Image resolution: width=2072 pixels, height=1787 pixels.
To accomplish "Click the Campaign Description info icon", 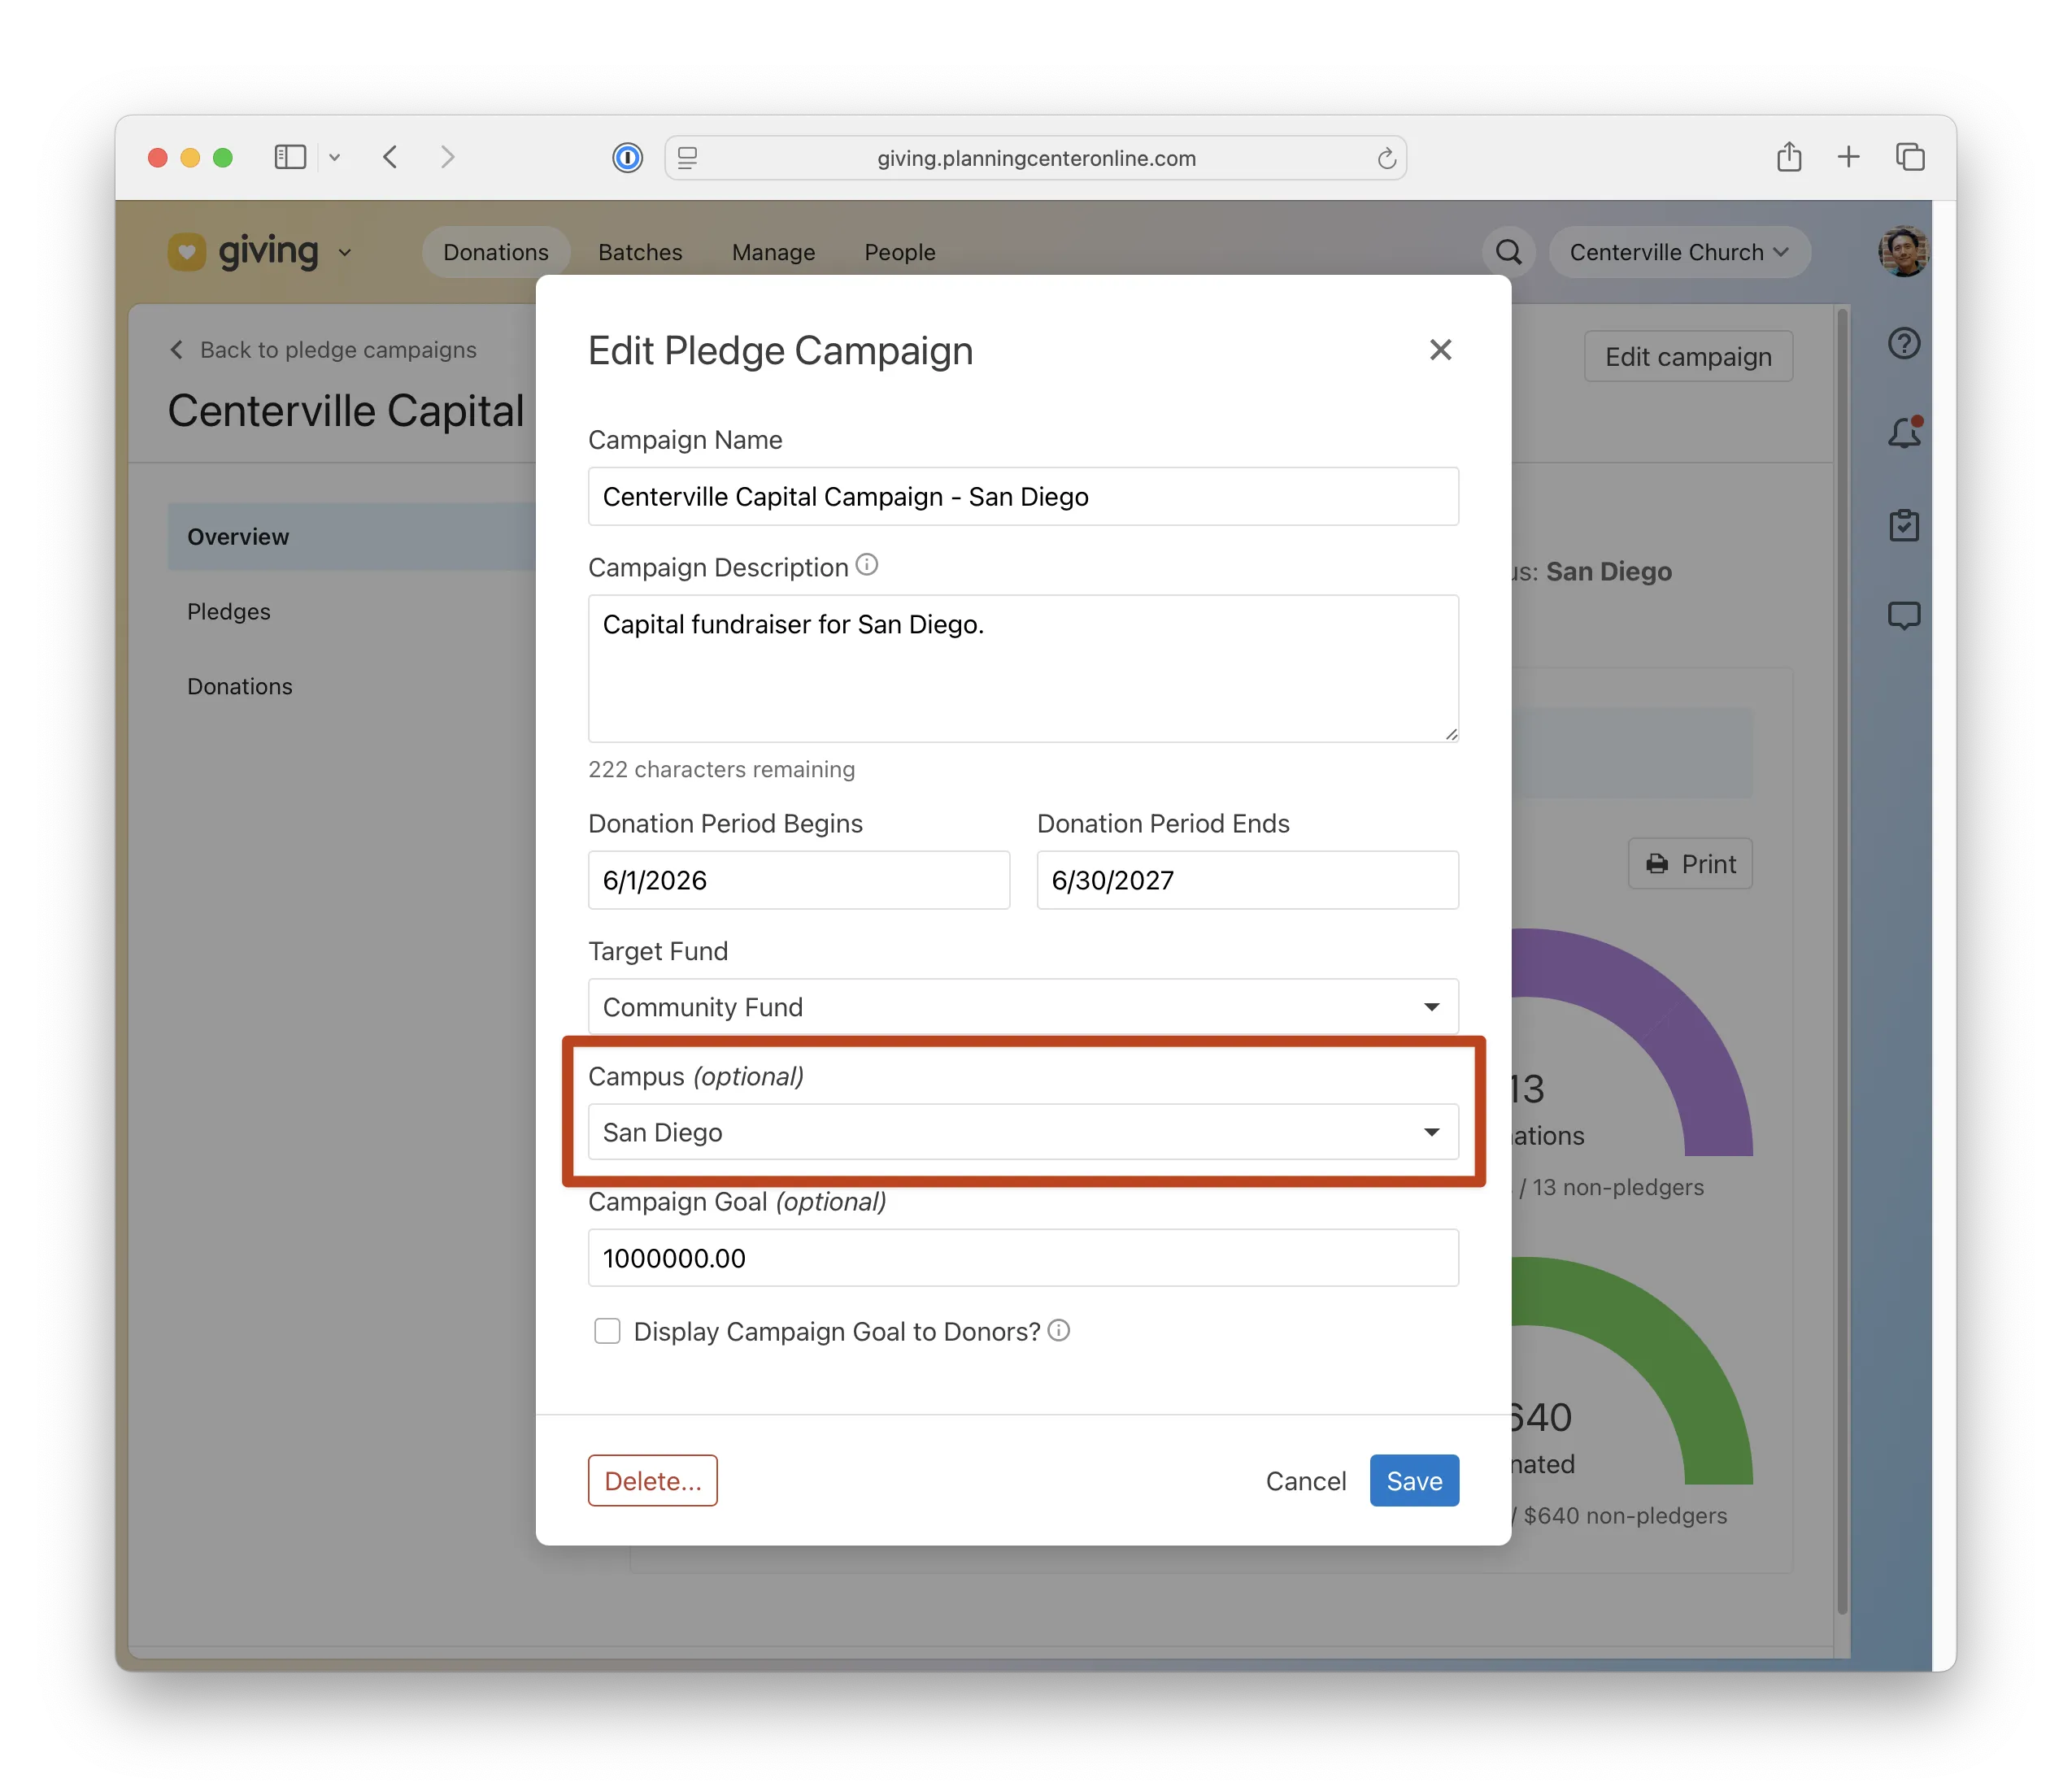I will (x=866, y=566).
